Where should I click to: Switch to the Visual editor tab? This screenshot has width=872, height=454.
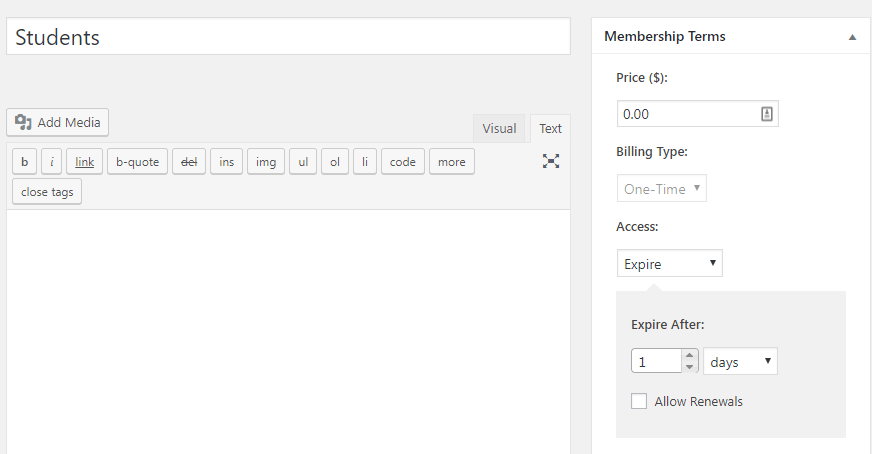[x=499, y=129]
